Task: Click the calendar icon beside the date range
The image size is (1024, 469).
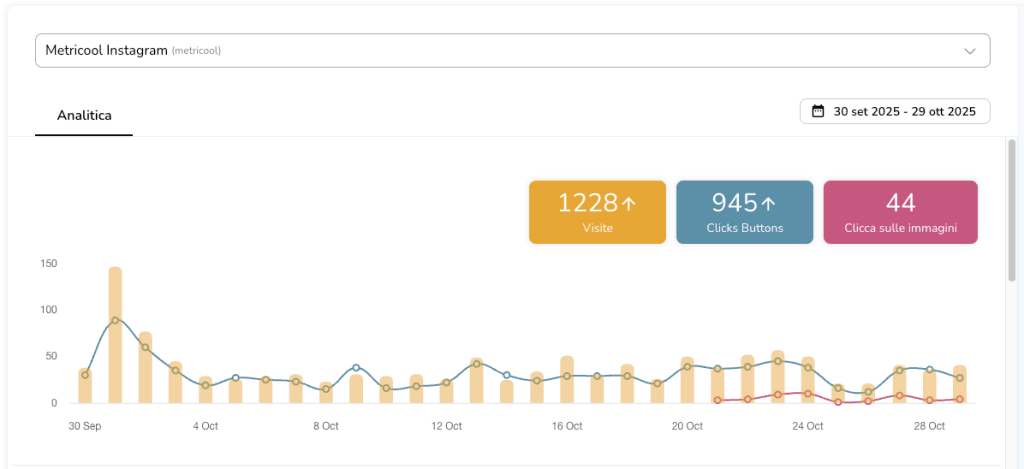Action: click(818, 111)
